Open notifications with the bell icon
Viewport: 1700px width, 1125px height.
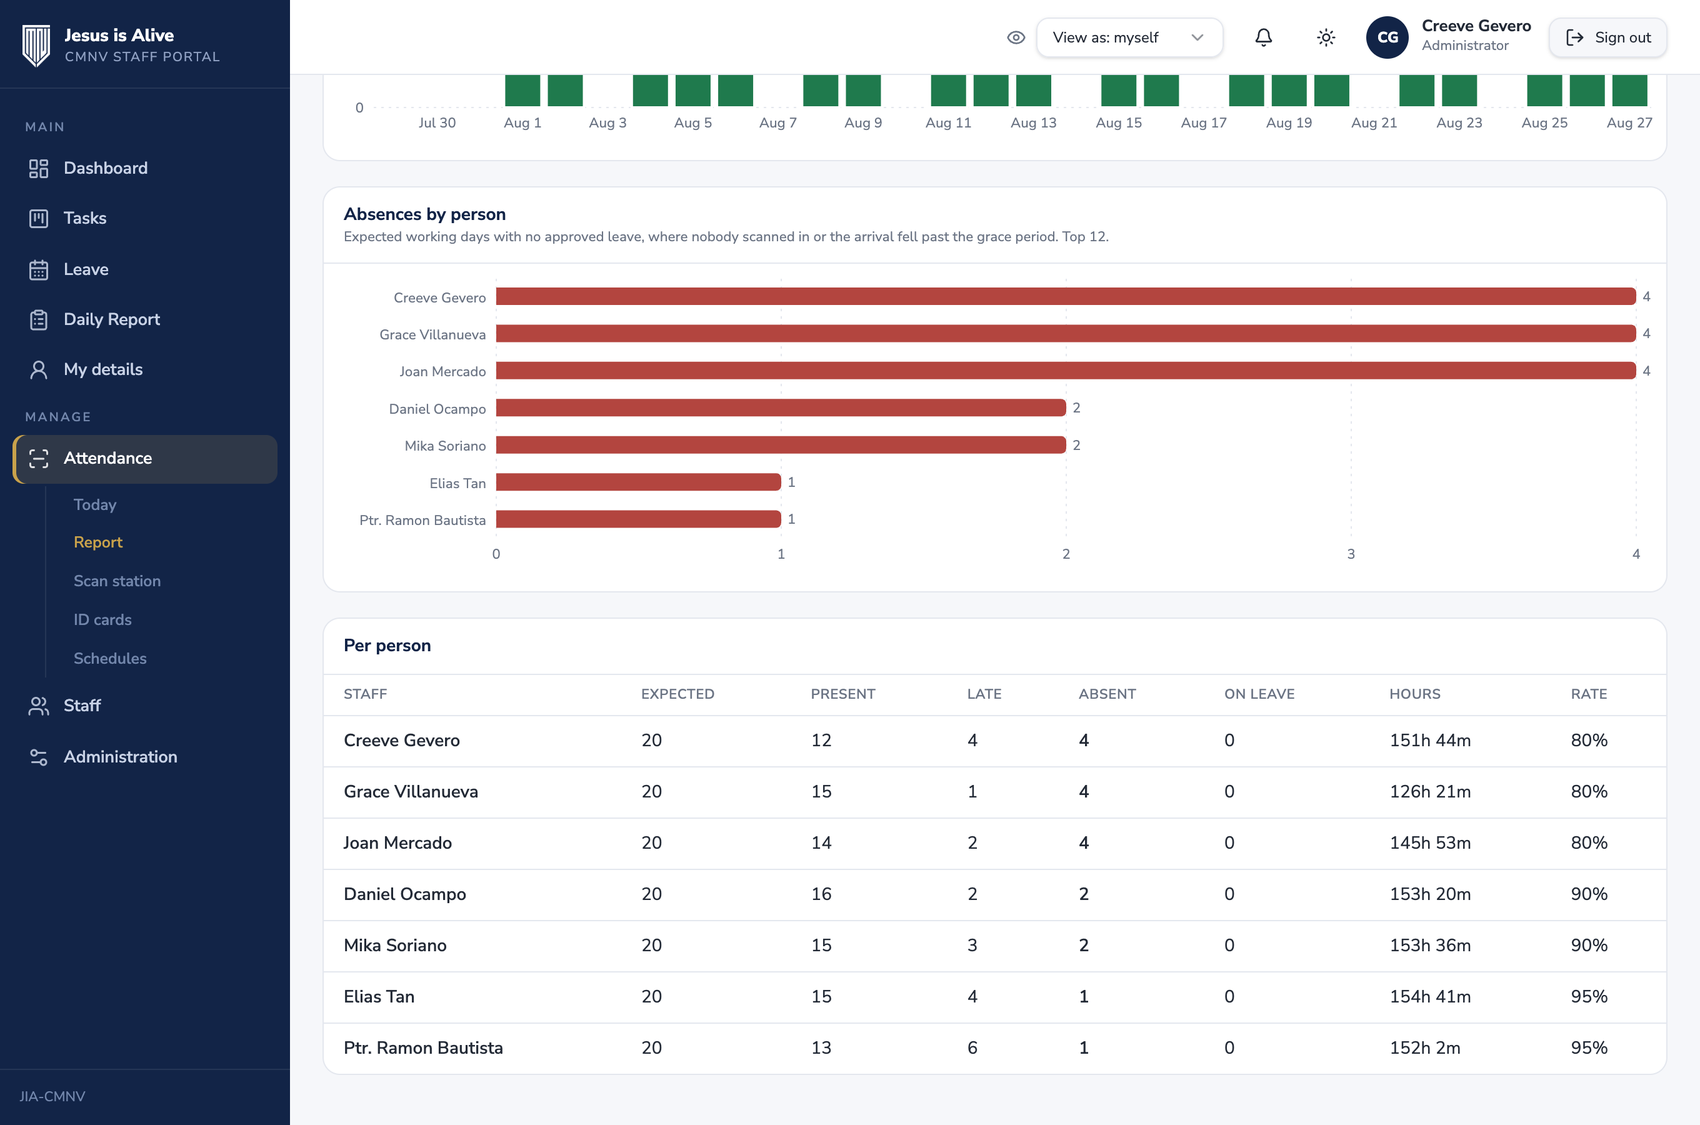click(1264, 38)
